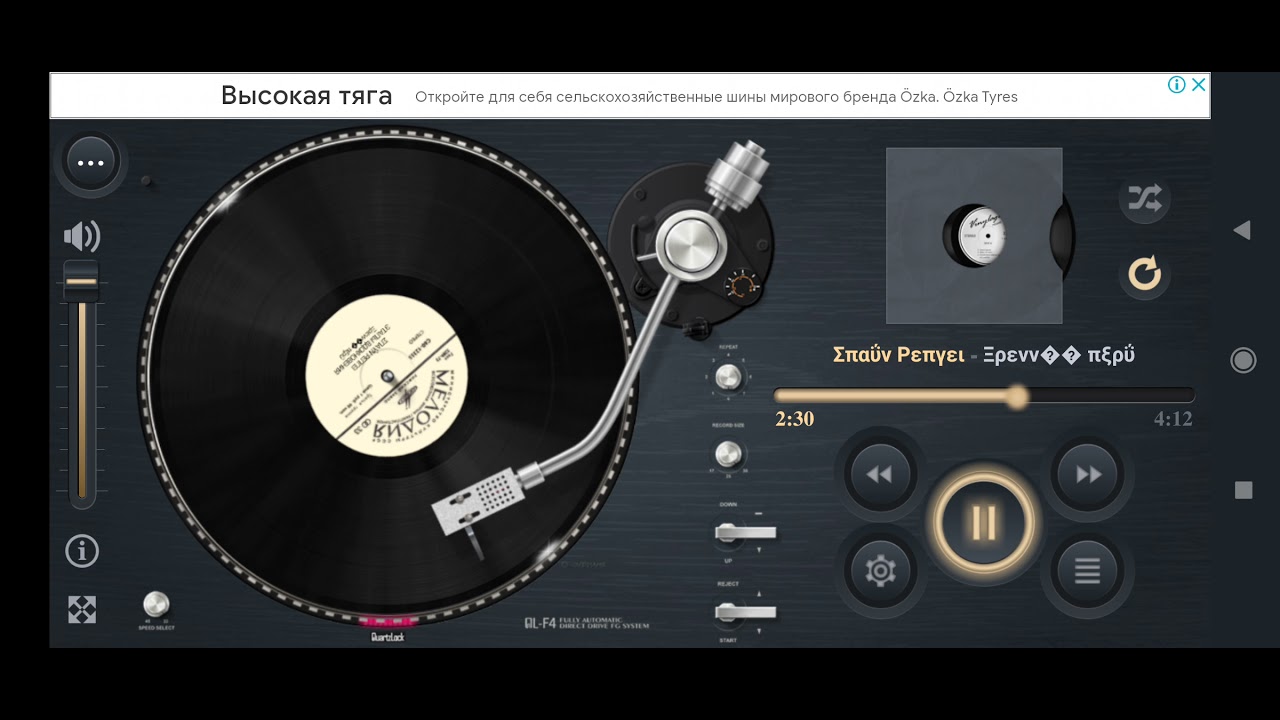Screen dimensions: 1280x720
Task: Click the anti-skate dial near the tonearm
Action: pyautogui.click(x=741, y=285)
